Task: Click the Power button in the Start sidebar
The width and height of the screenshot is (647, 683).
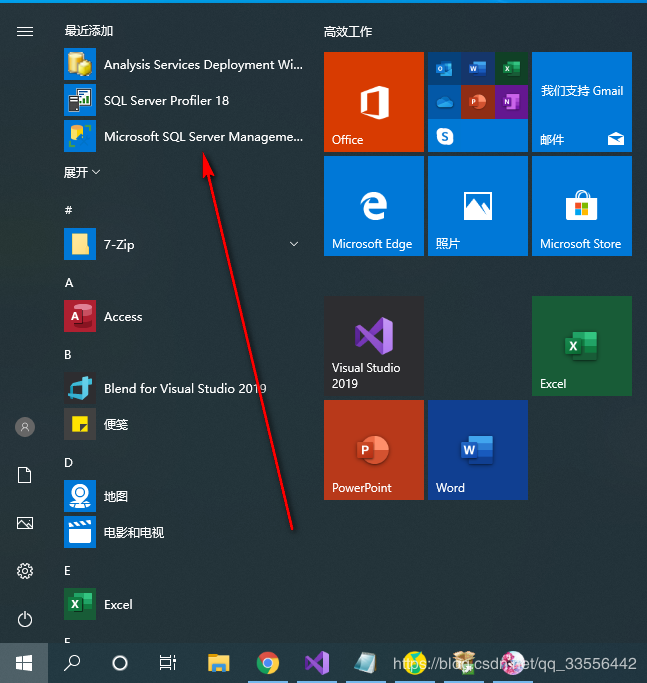Action: pyautogui.click(x=25, y=619)
